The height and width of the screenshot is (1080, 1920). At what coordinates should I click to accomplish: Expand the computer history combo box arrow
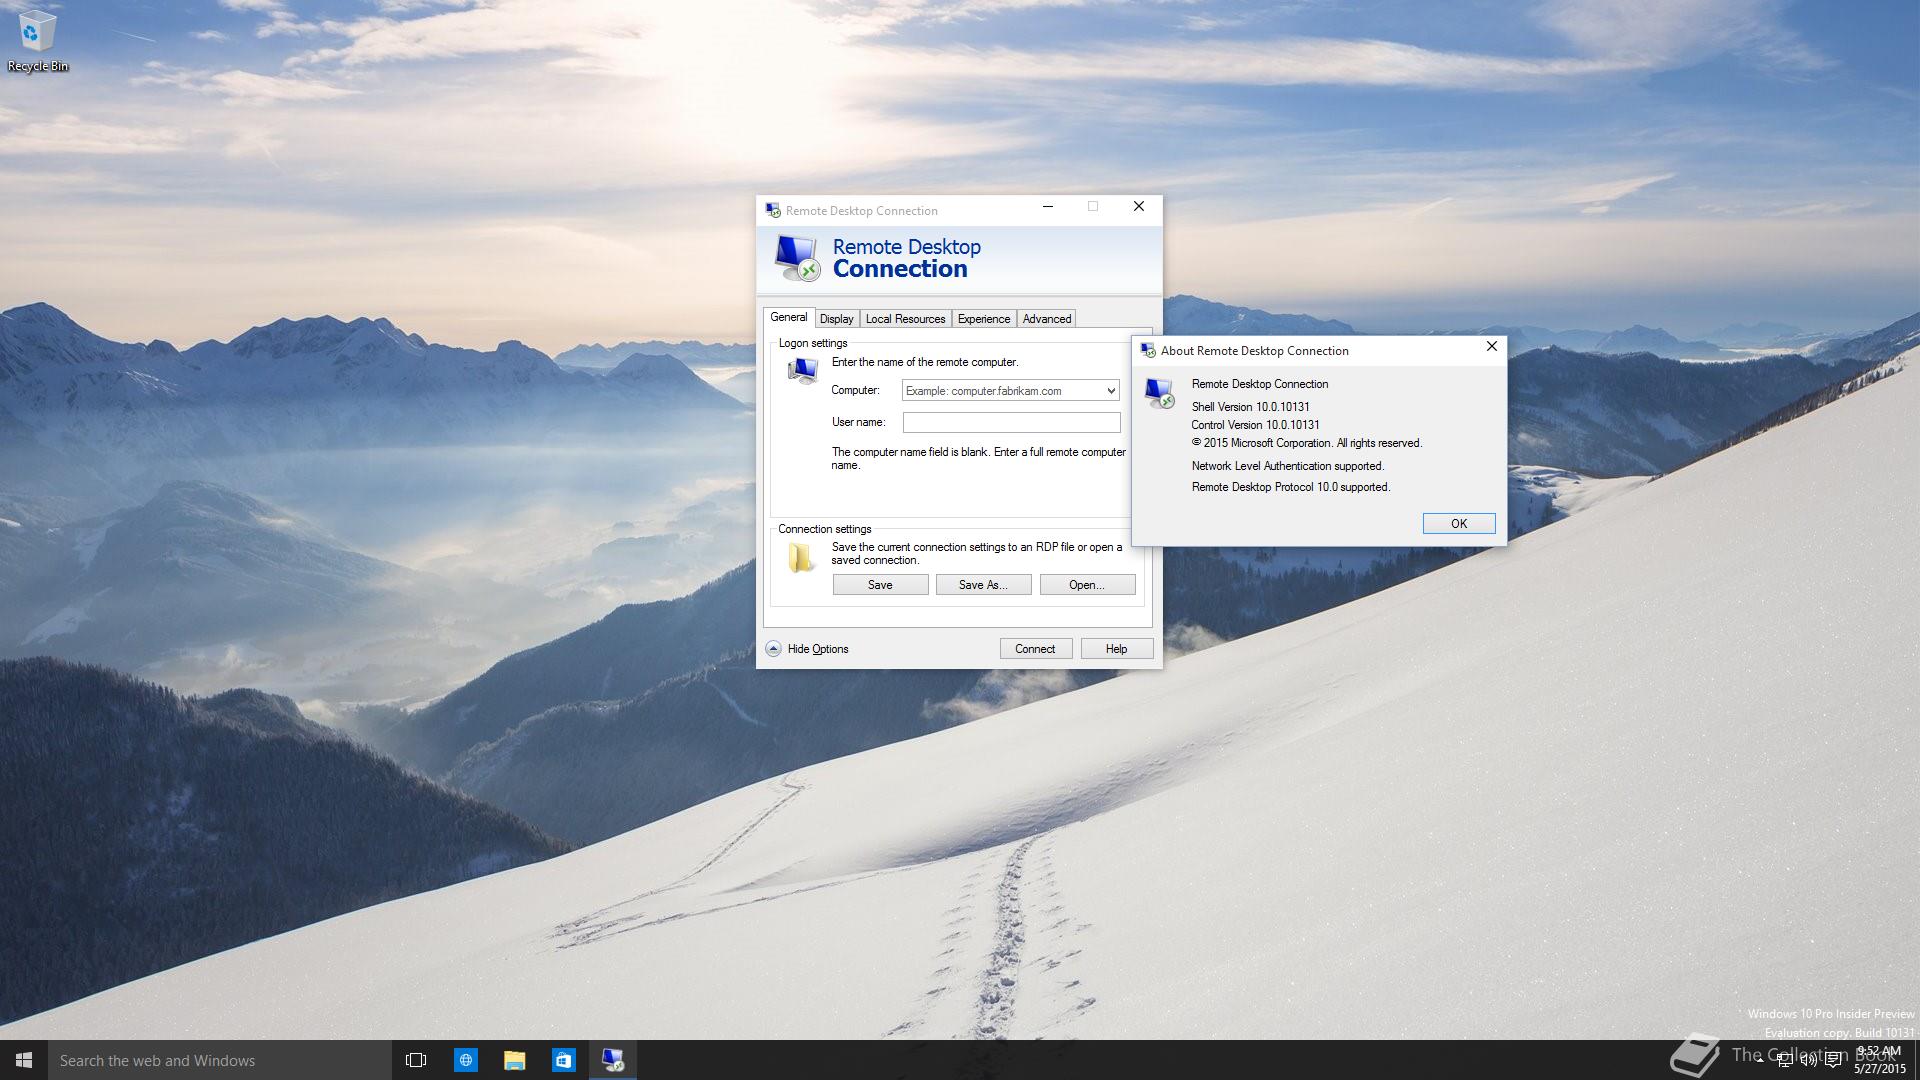pos(1110,390)
